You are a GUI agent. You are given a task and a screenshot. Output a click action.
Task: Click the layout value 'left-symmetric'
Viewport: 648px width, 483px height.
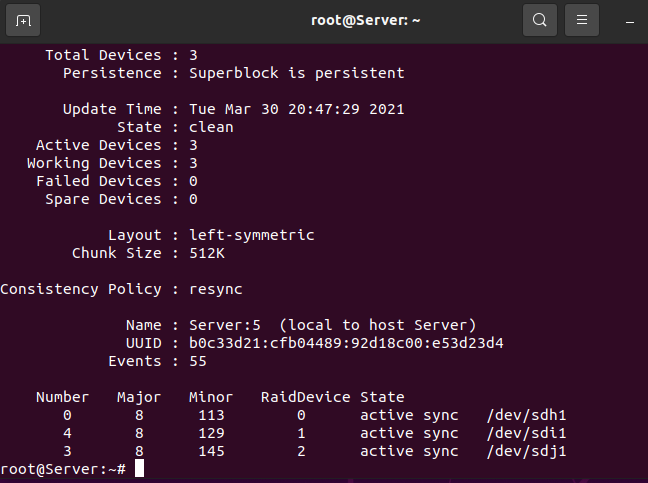click(x=252, y=236)
